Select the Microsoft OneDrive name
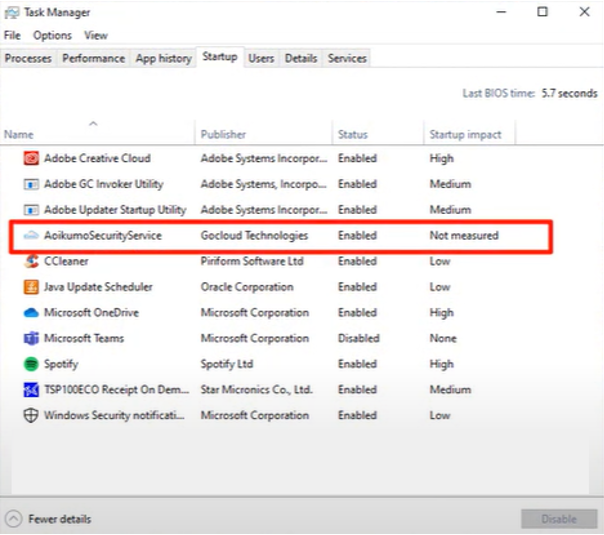604x535 pixels. tap(91, 313)
